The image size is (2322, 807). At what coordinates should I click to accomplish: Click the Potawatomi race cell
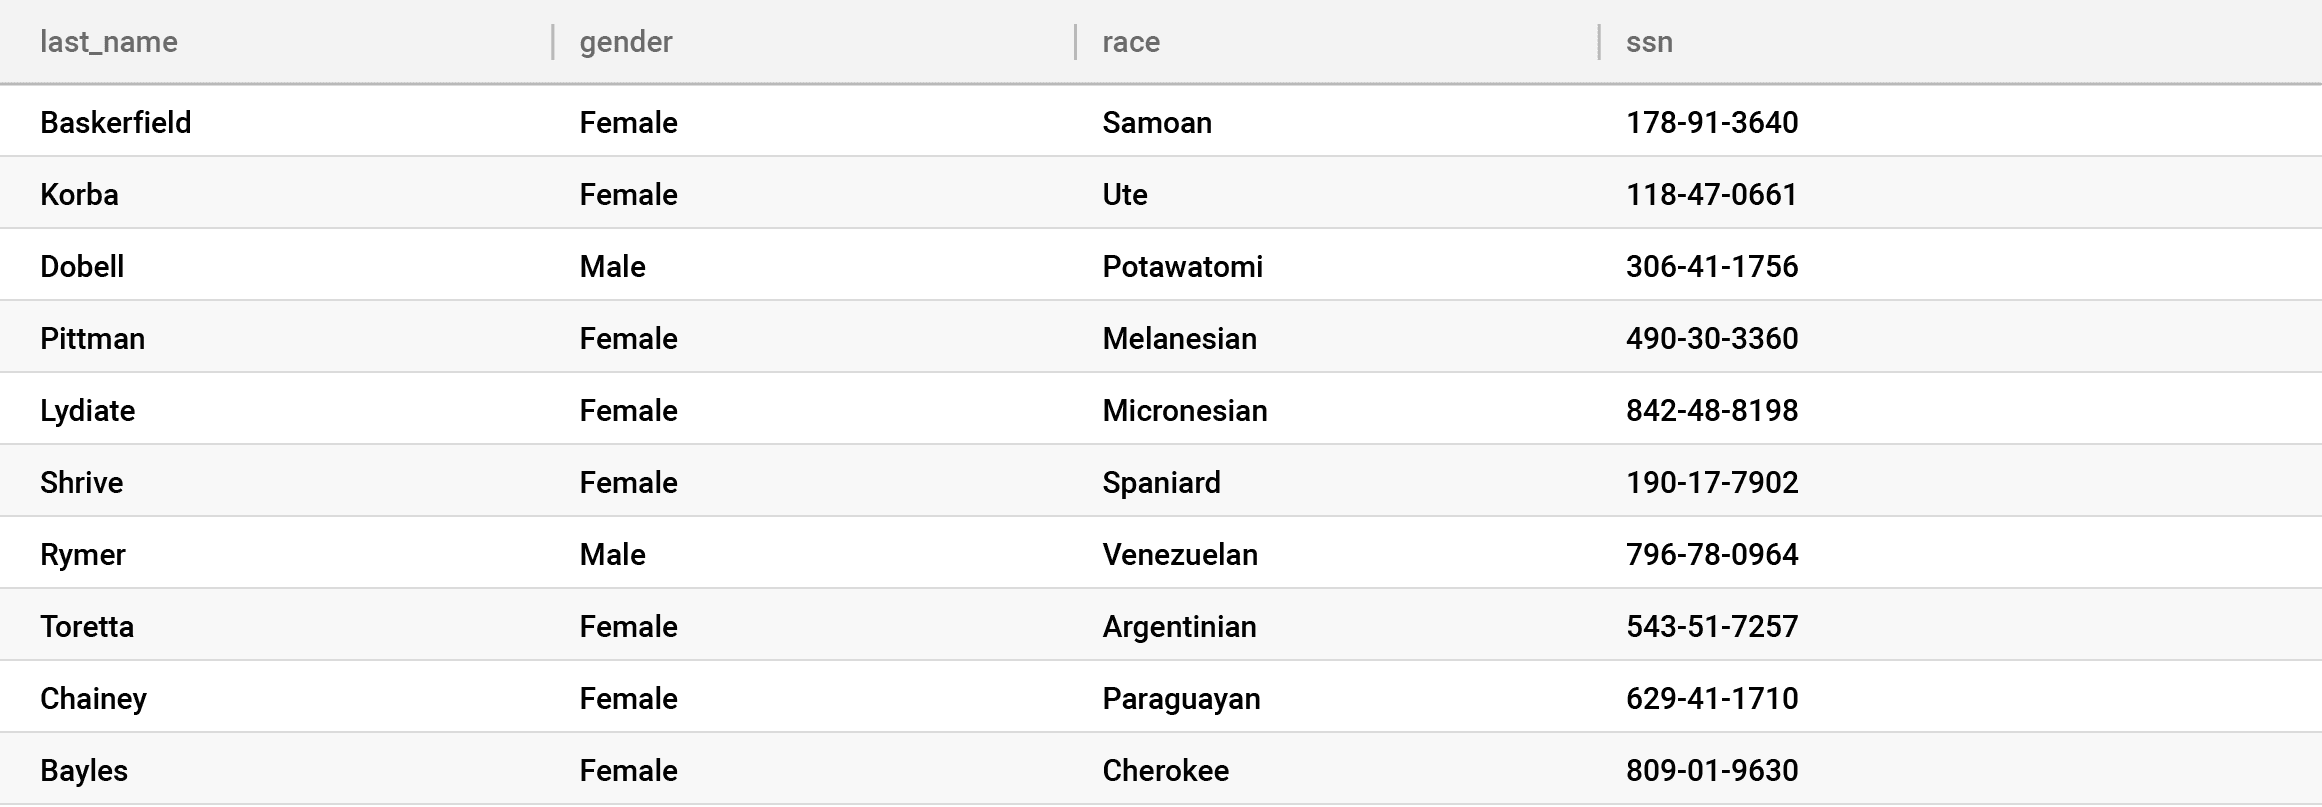pyautogui.click(x=1182, y=266)
